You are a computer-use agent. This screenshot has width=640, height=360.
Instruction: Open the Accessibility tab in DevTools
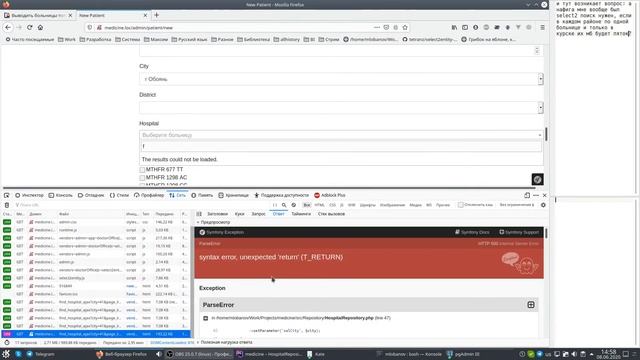click(x=281, y=195)
